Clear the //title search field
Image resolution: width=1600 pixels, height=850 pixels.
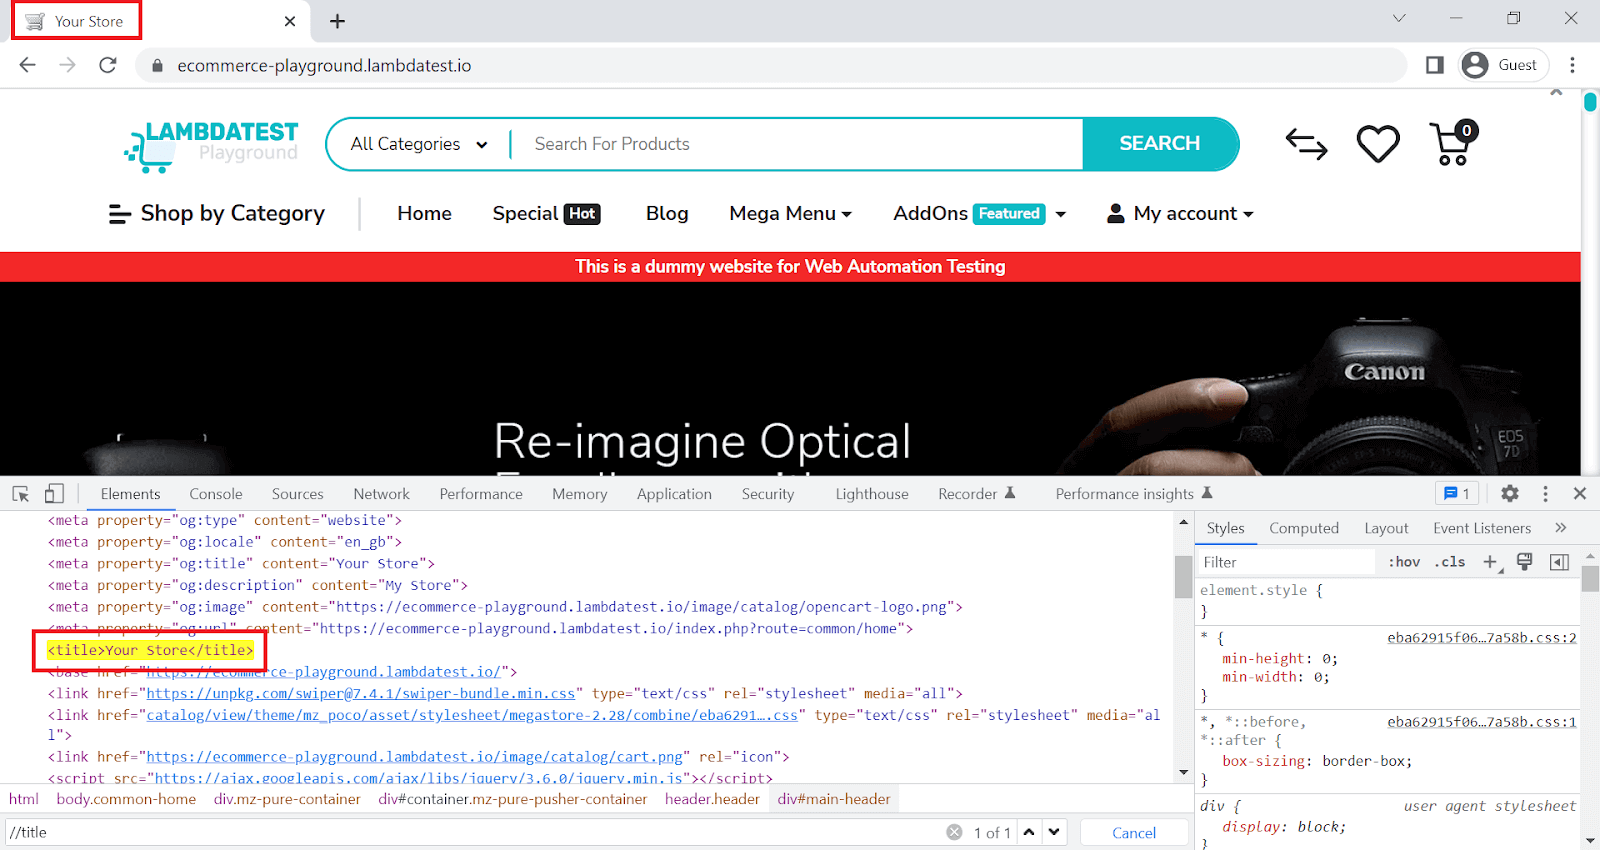point(955,832)
